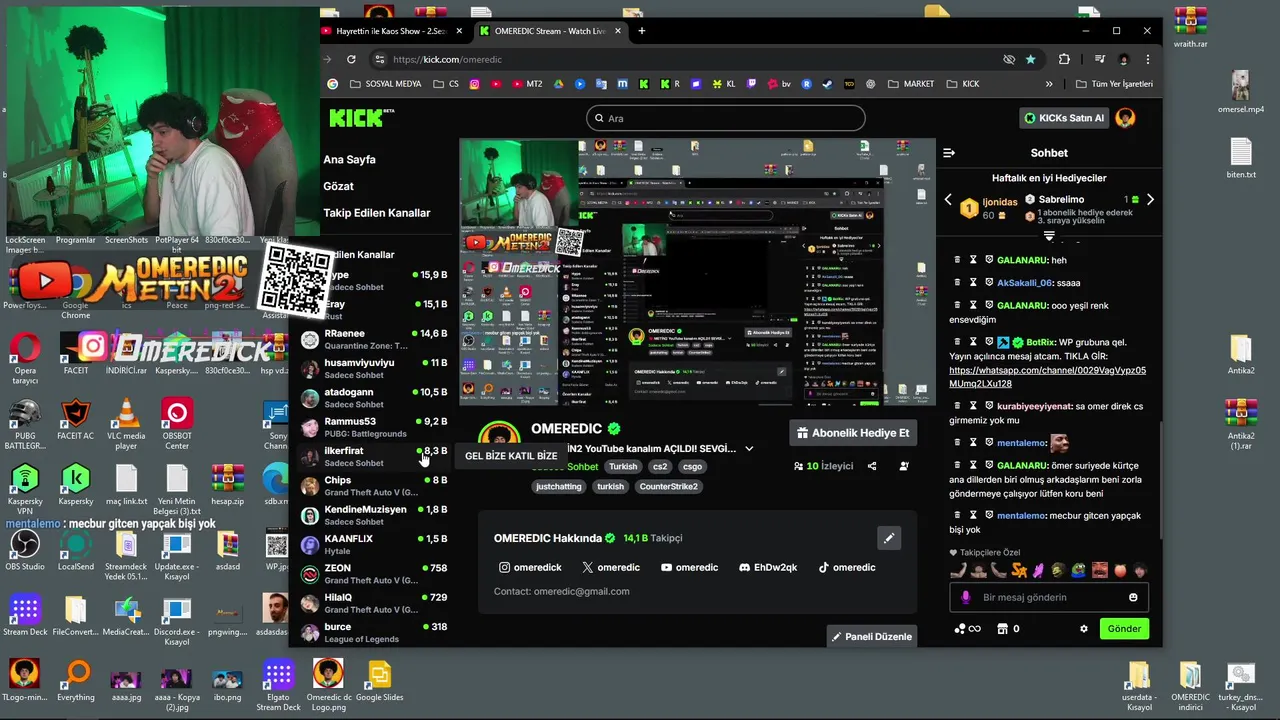Open the Chrome three-dot menu
The image size is (1280, 720).
click(1147, 59)
